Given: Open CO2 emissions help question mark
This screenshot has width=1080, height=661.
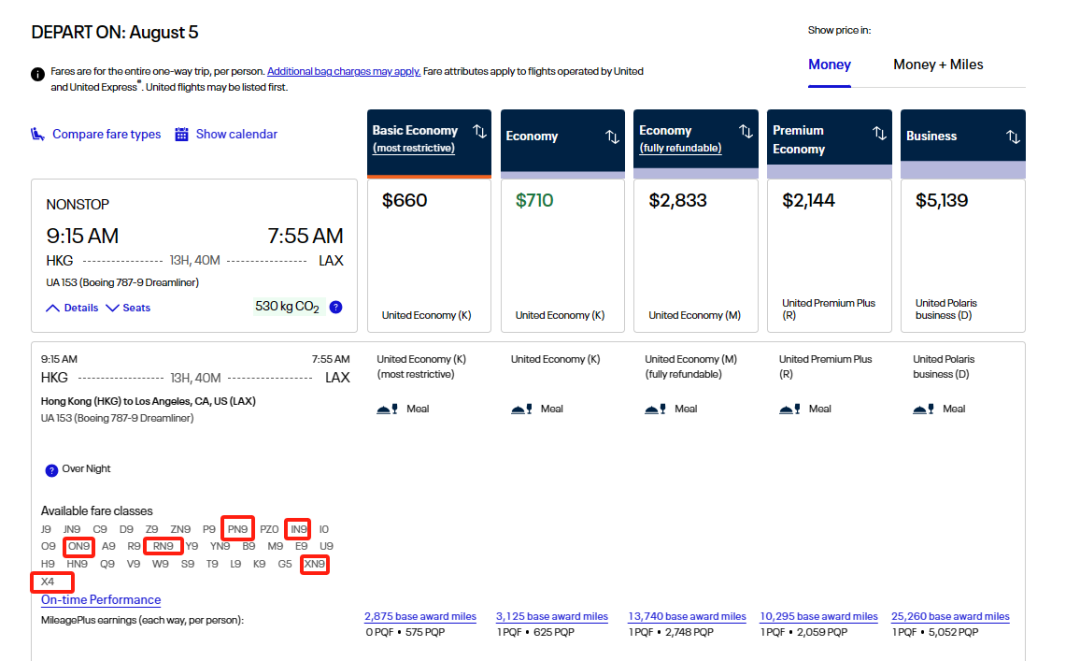Looking at the screenshot, I should (336, 307).
